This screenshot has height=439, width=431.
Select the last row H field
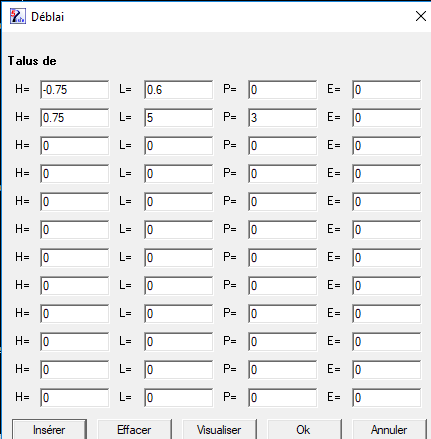pos(74,398)
